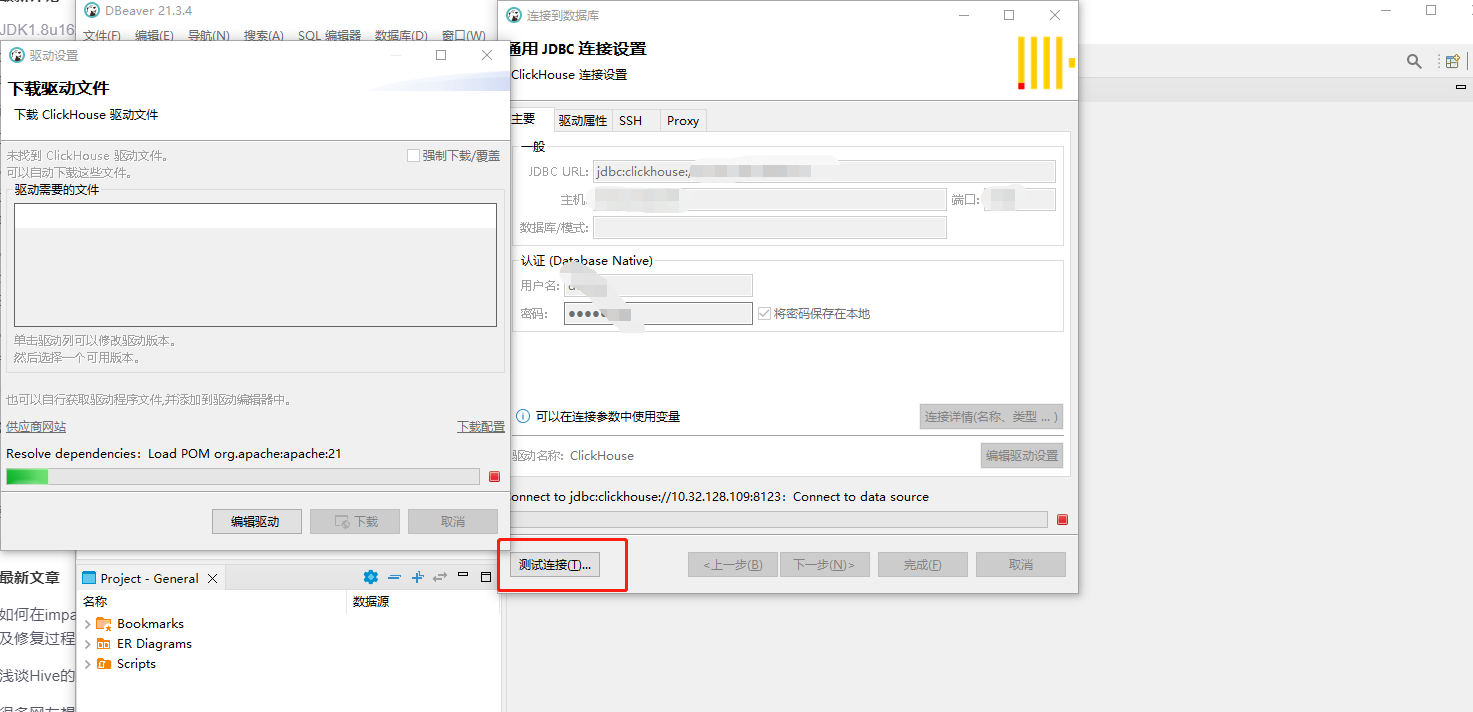Switch to the 驱动属性 tab
This screenshot has width=1473, height=712.
tap(582, 120)
